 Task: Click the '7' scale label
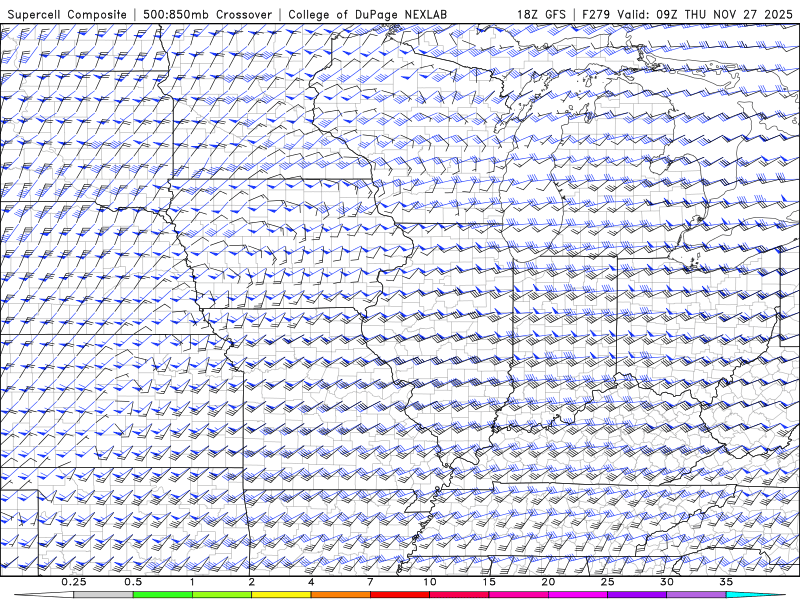point(370,582)
